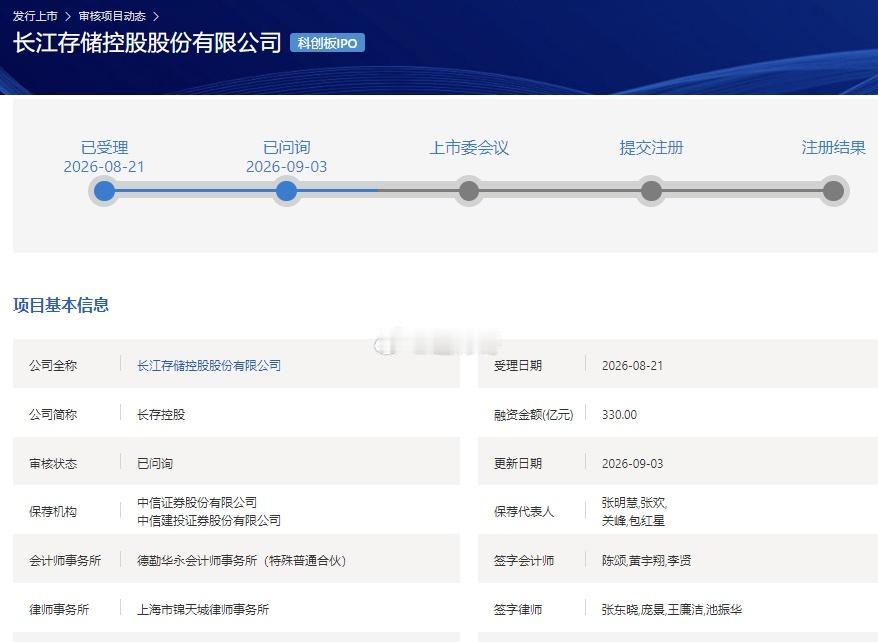Click the 融资金额 value 330.00

coord(619,415)
